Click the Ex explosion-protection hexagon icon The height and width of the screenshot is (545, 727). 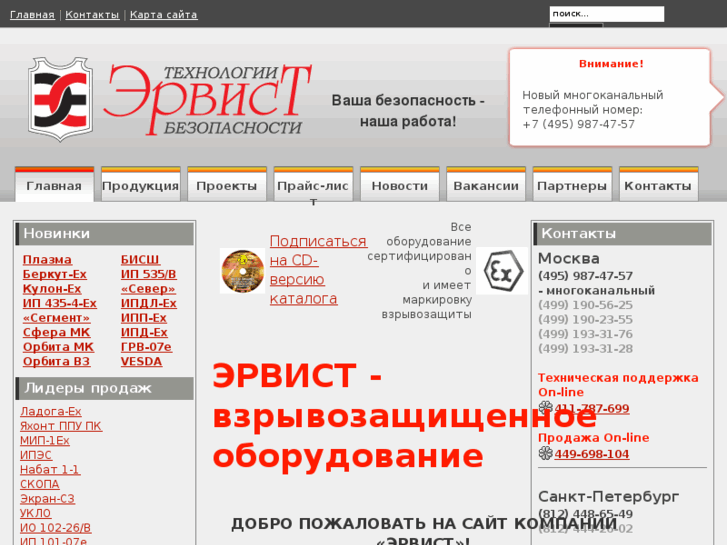502,271
